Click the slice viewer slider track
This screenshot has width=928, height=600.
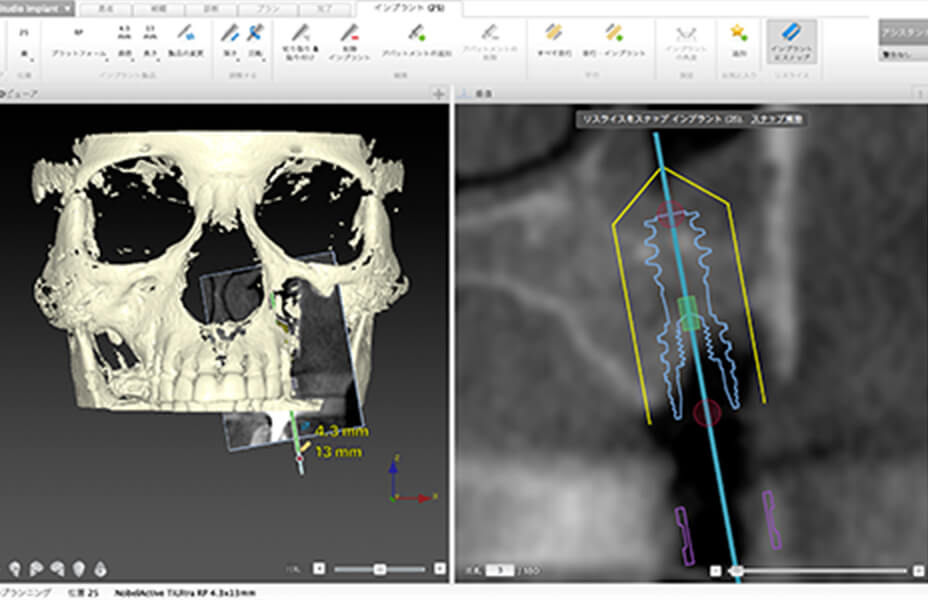point(820,571)
